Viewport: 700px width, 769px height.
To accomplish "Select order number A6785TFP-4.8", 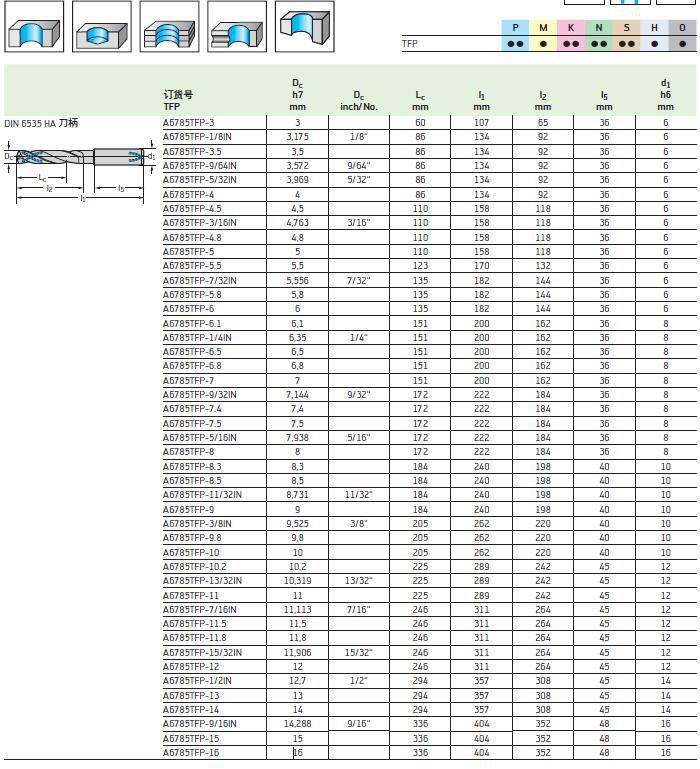I will (192, 238).
